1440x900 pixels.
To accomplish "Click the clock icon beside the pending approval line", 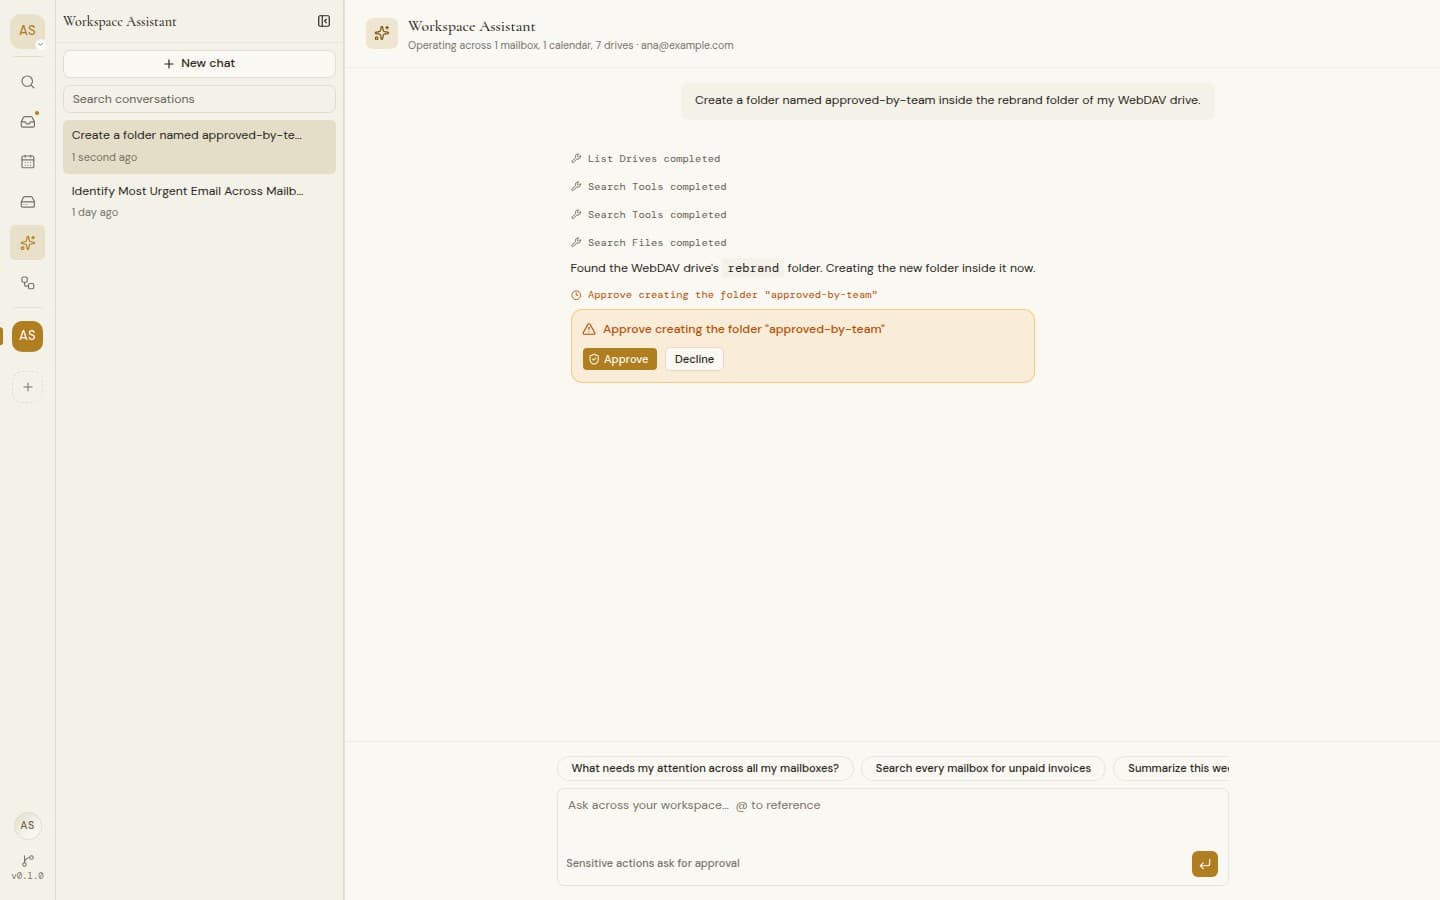I will point(576,295).
